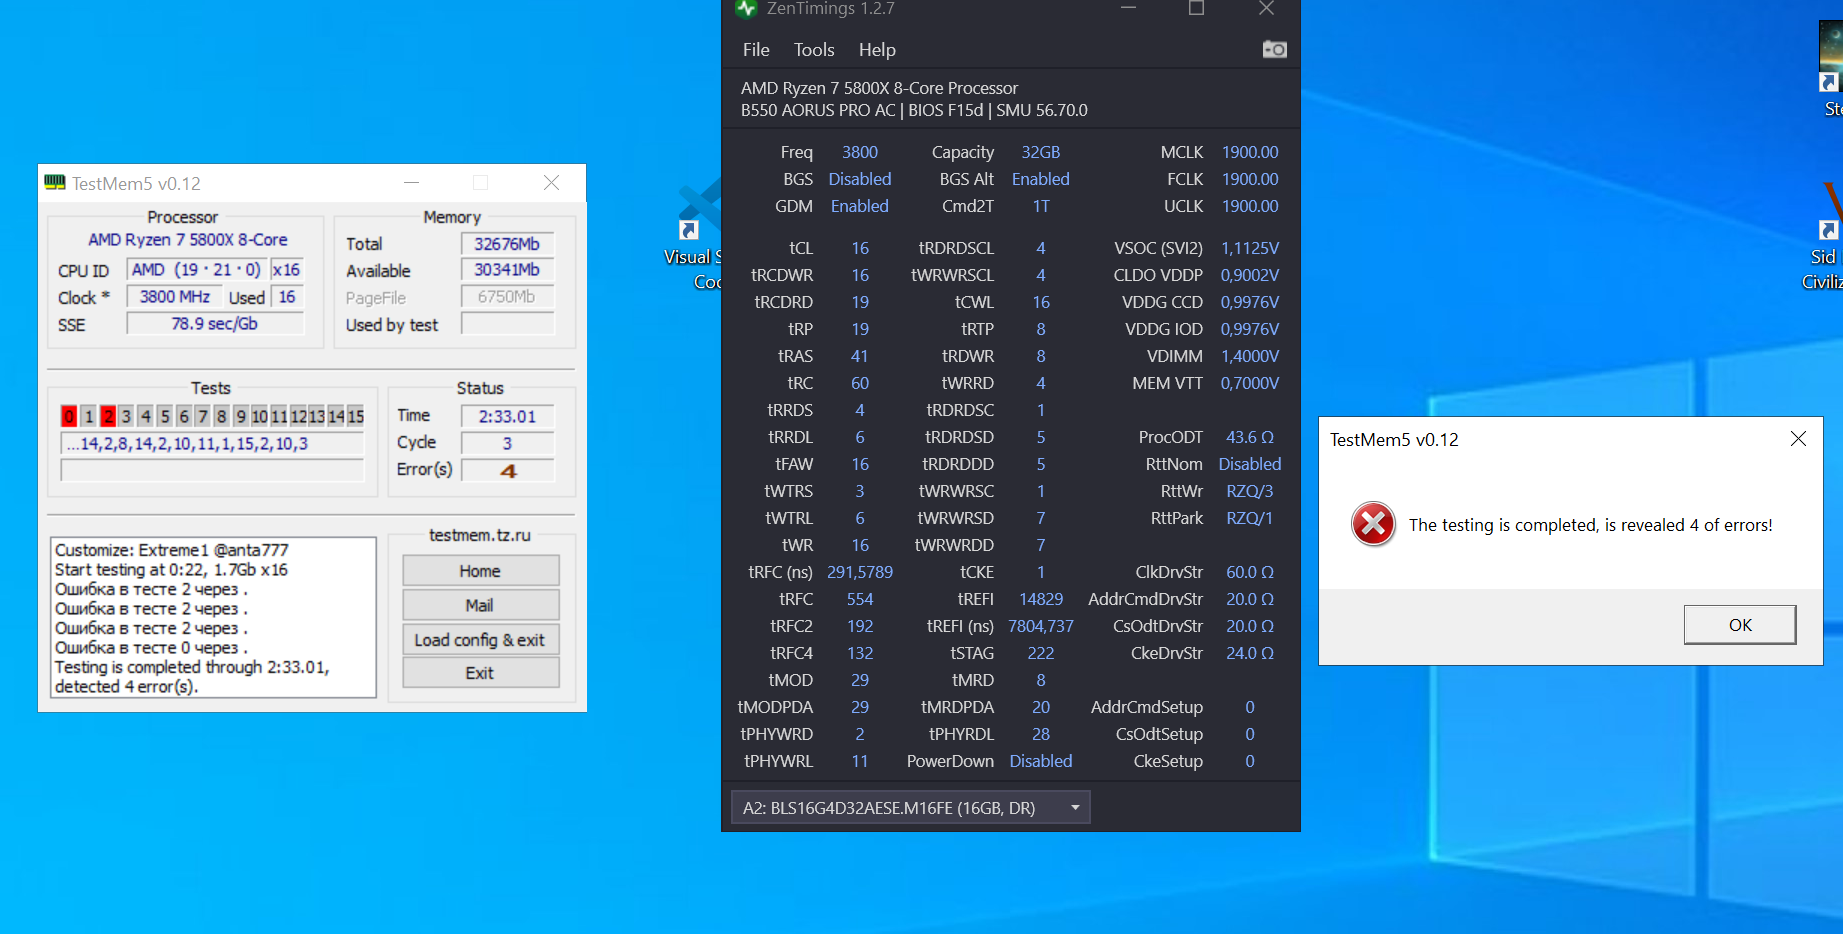Click the ZenTimings Capacity value 32GB
The height and width of the screenshot is (934, 1843).
point(1041,152)
